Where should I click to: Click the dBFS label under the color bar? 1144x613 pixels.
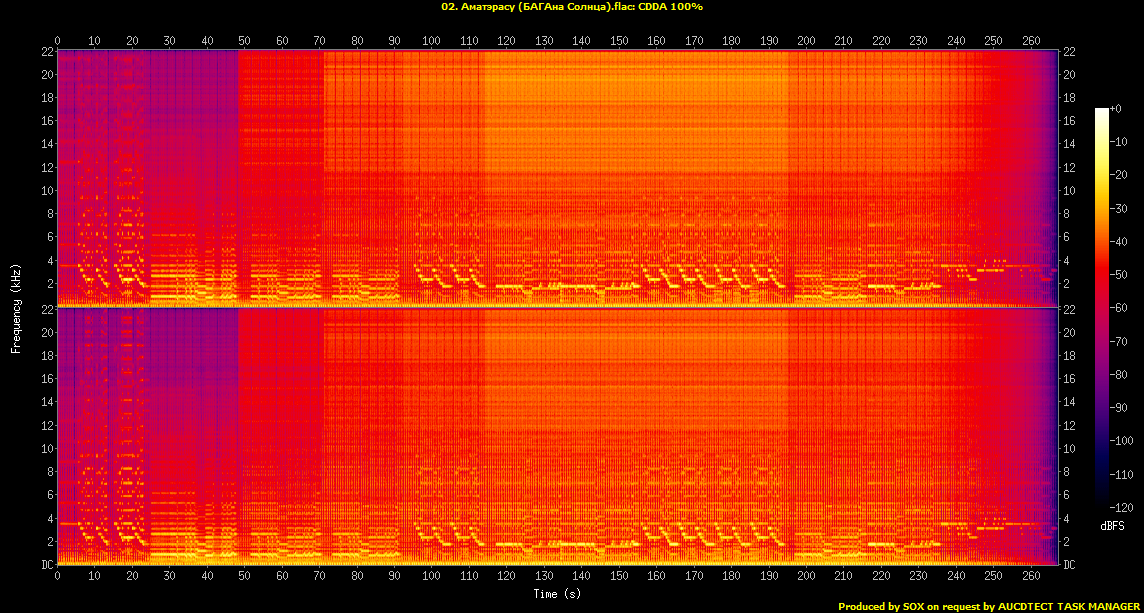pos(1113,525)
